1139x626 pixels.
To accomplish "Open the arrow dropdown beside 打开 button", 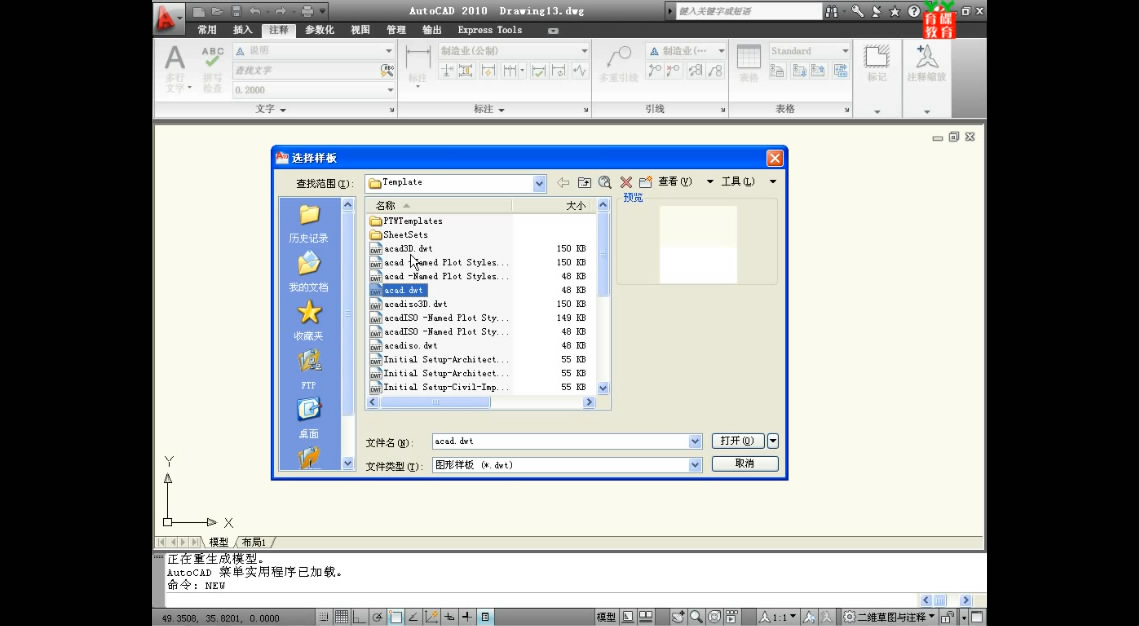I will 773,441.
